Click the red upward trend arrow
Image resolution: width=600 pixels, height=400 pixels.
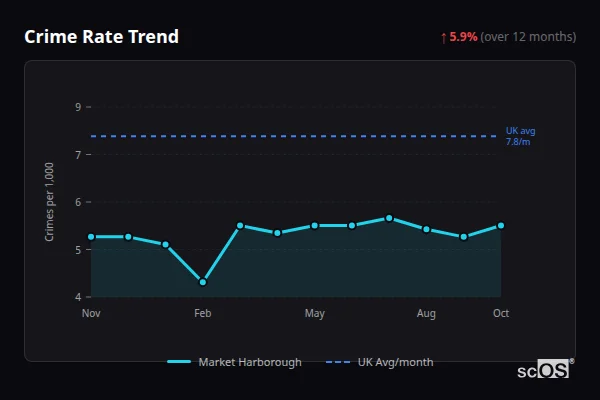point(443,38)
